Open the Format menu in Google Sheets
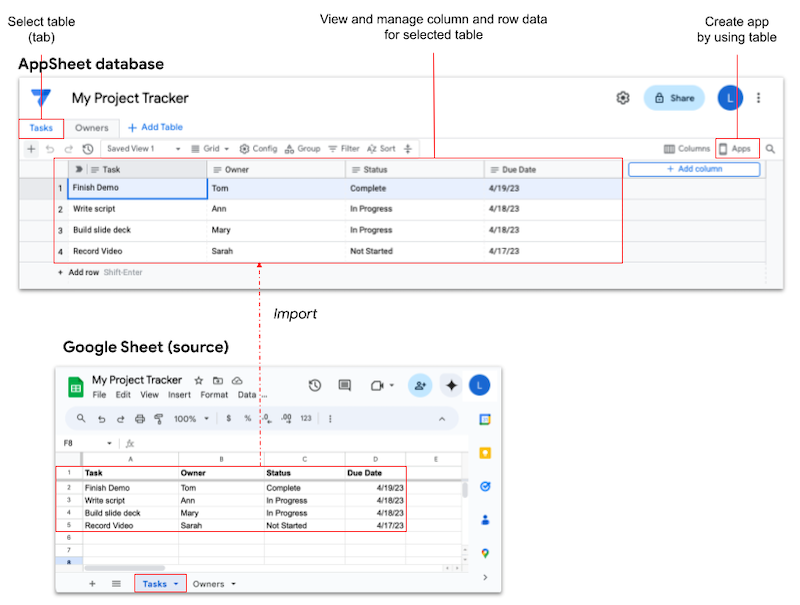Image resolution: width=800 pixels, height=605 pixels. click(214, 395)
